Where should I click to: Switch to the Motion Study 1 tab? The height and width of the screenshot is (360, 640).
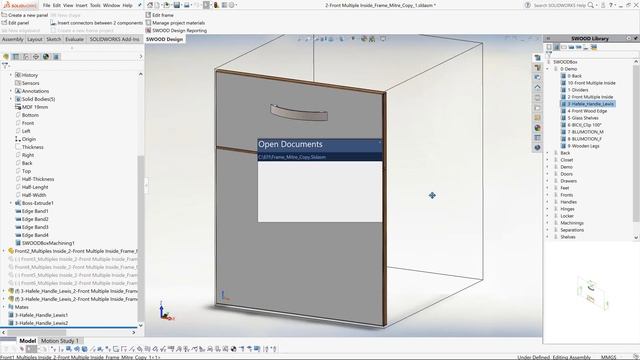coord(60,341)
